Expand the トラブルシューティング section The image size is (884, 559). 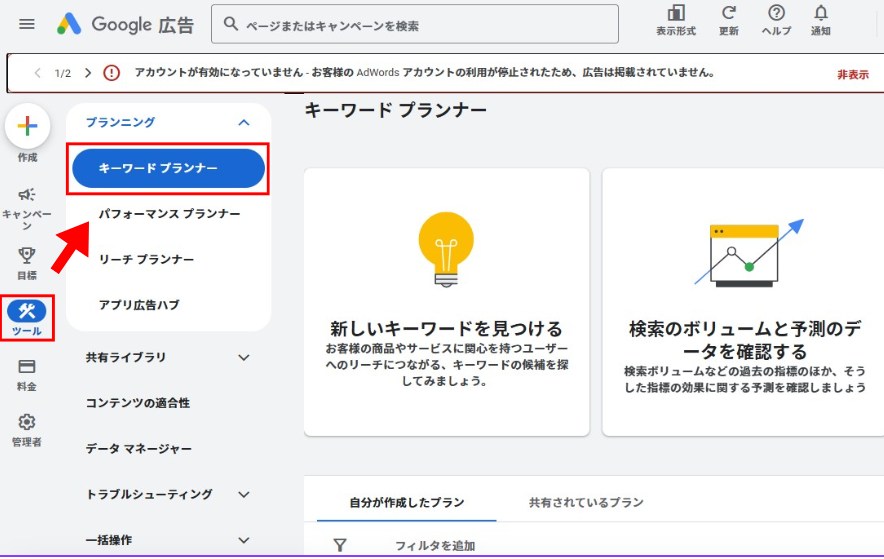point(243,494)
